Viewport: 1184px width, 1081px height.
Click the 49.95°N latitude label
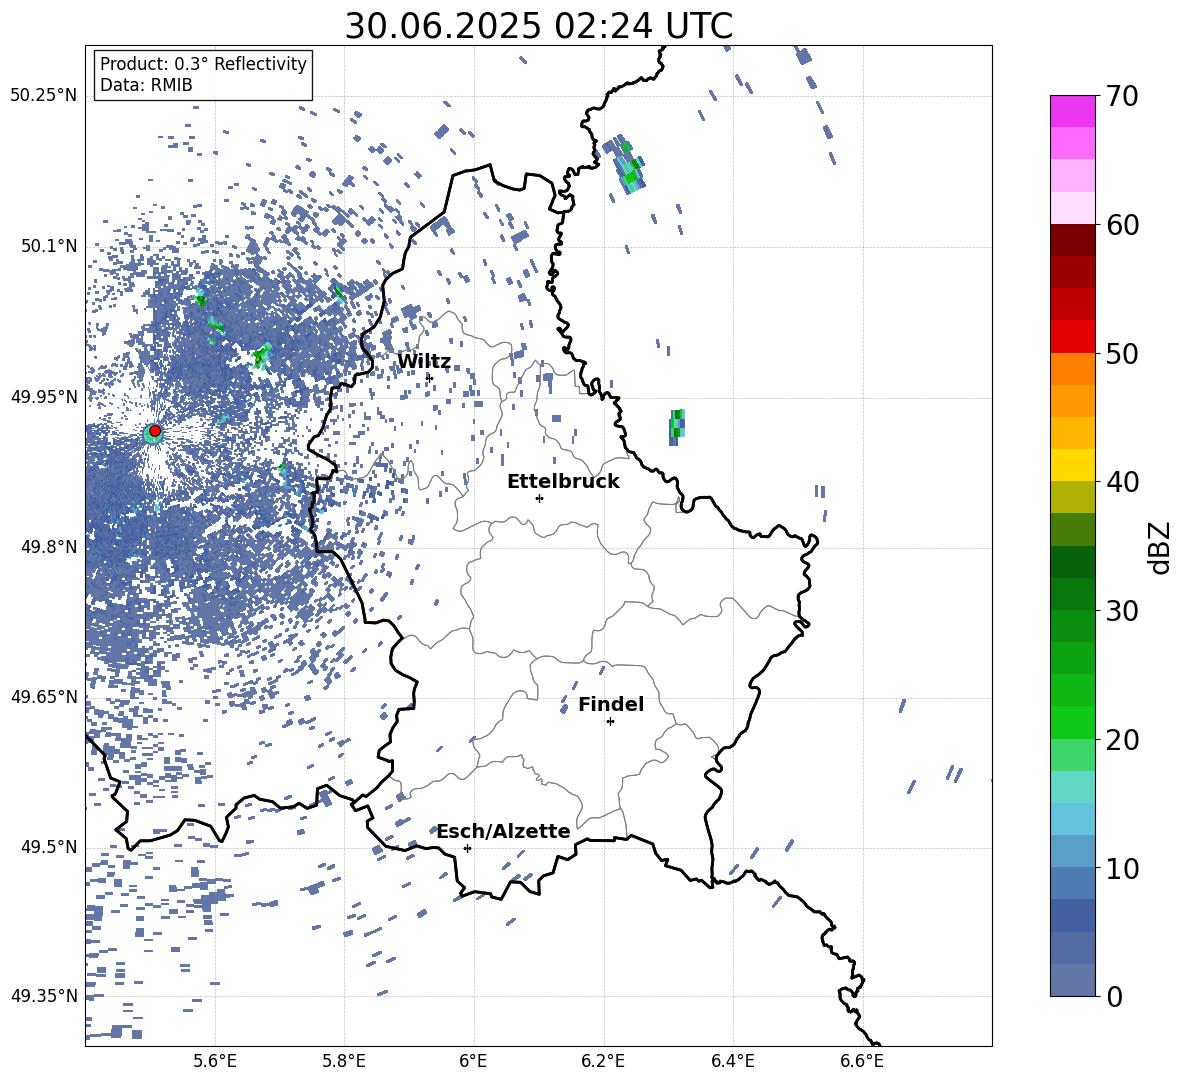(44, 397)
